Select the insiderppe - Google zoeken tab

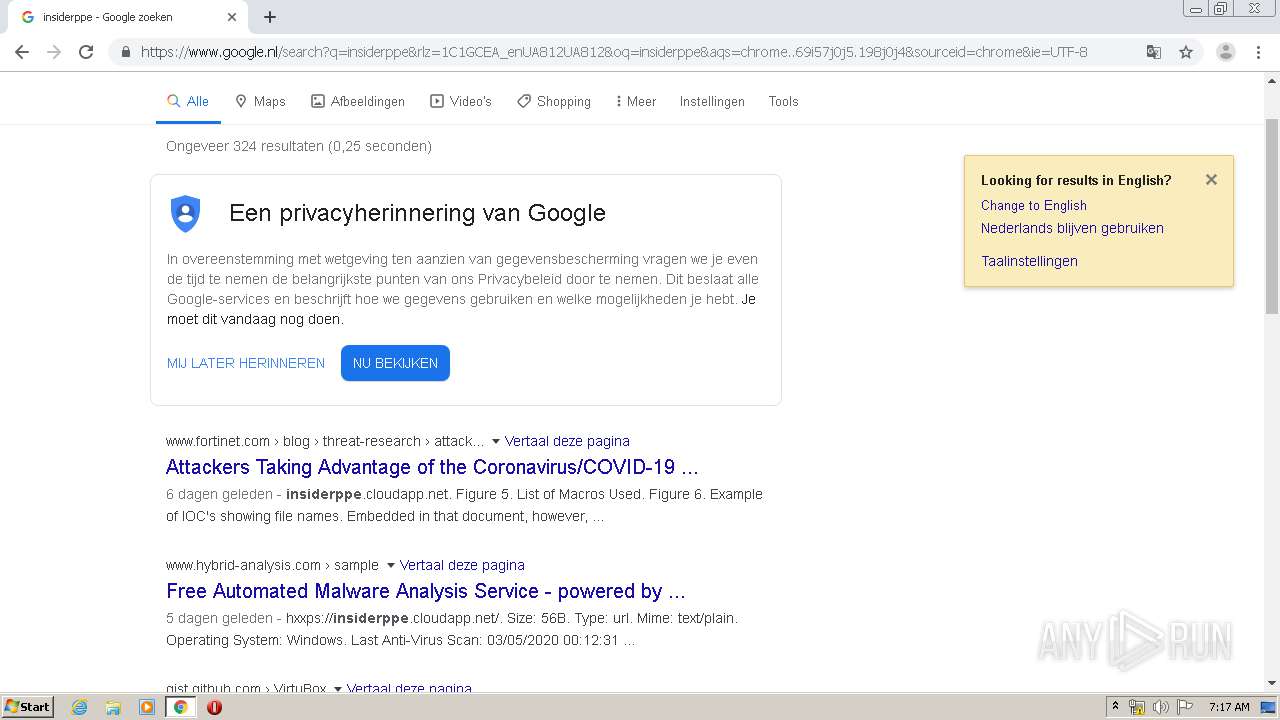click(x=125, y=17)
